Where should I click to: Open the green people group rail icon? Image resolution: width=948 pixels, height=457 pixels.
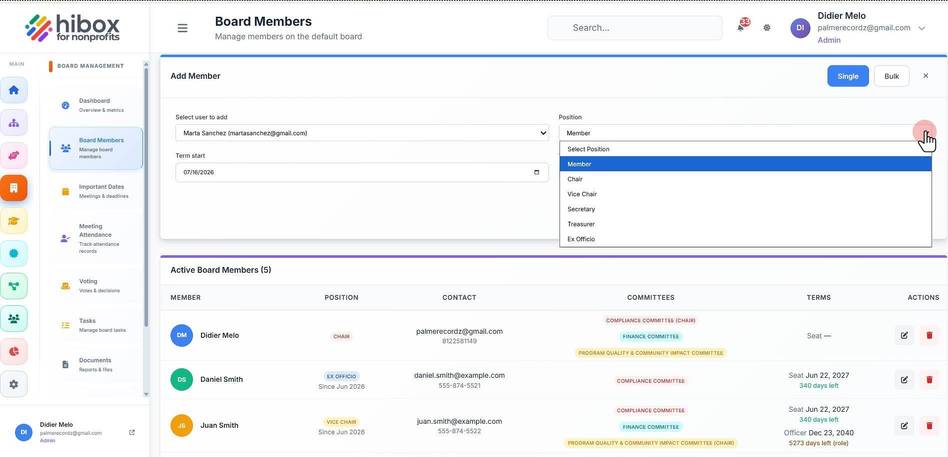pyautogui.click(x=14, y=319)
